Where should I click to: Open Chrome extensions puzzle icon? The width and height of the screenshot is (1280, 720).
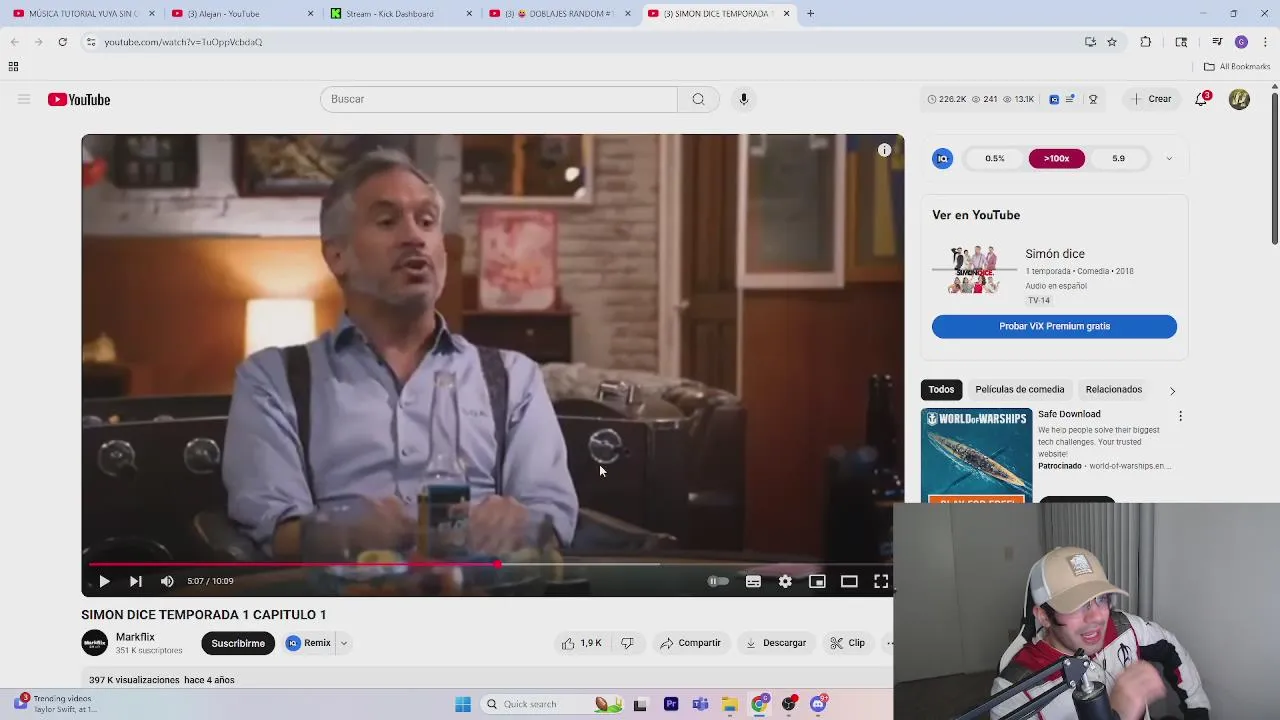[x=1146, y=42]
